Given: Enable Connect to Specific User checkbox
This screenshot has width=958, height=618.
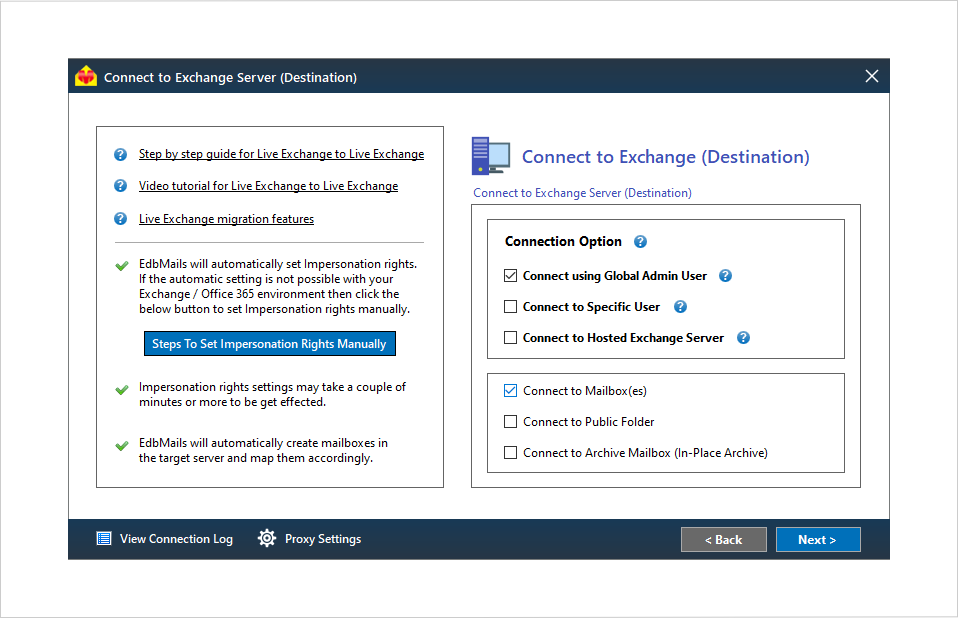Looking at the screenshot, I should point(511,307).
